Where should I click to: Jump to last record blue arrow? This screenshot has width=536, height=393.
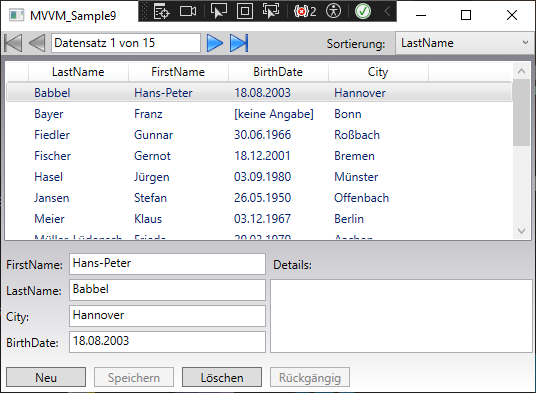239,43
